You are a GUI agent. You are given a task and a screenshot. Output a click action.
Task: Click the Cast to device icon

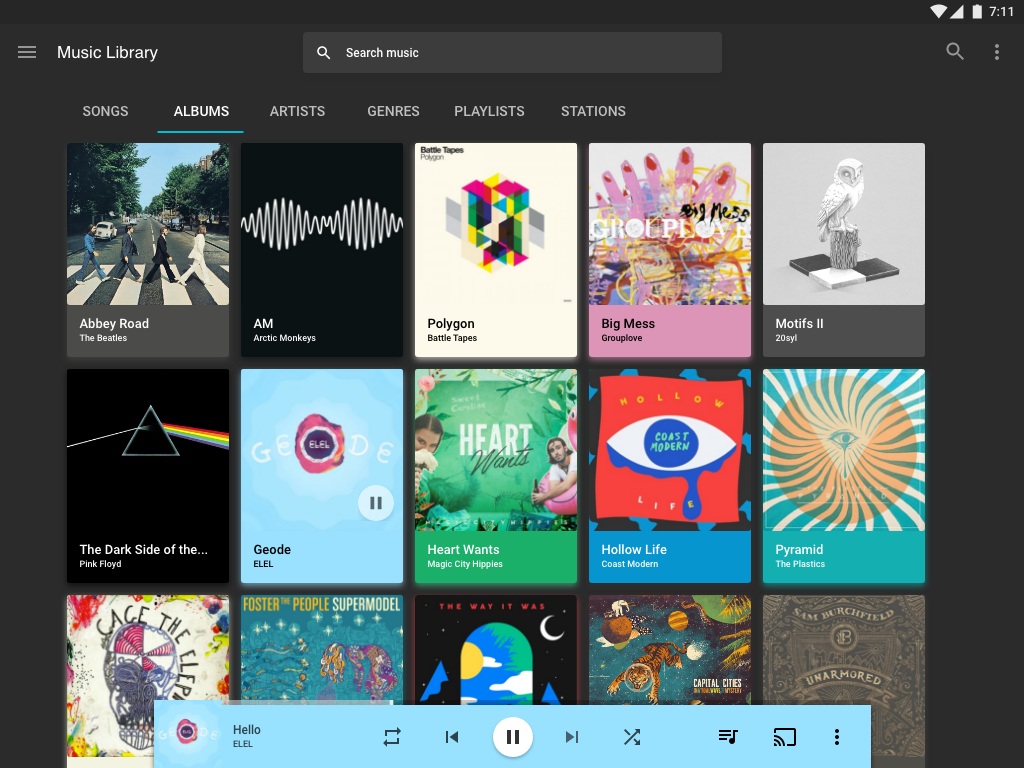click(784, 737)
